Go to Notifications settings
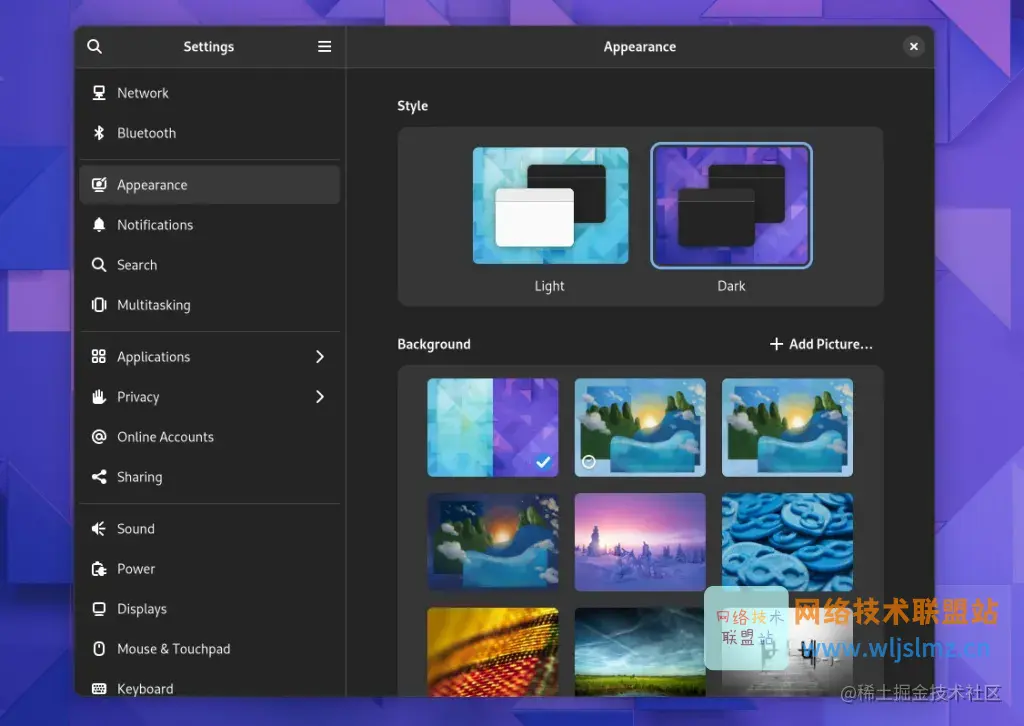This screenshot has width=1024, height=726. [210, 225]
